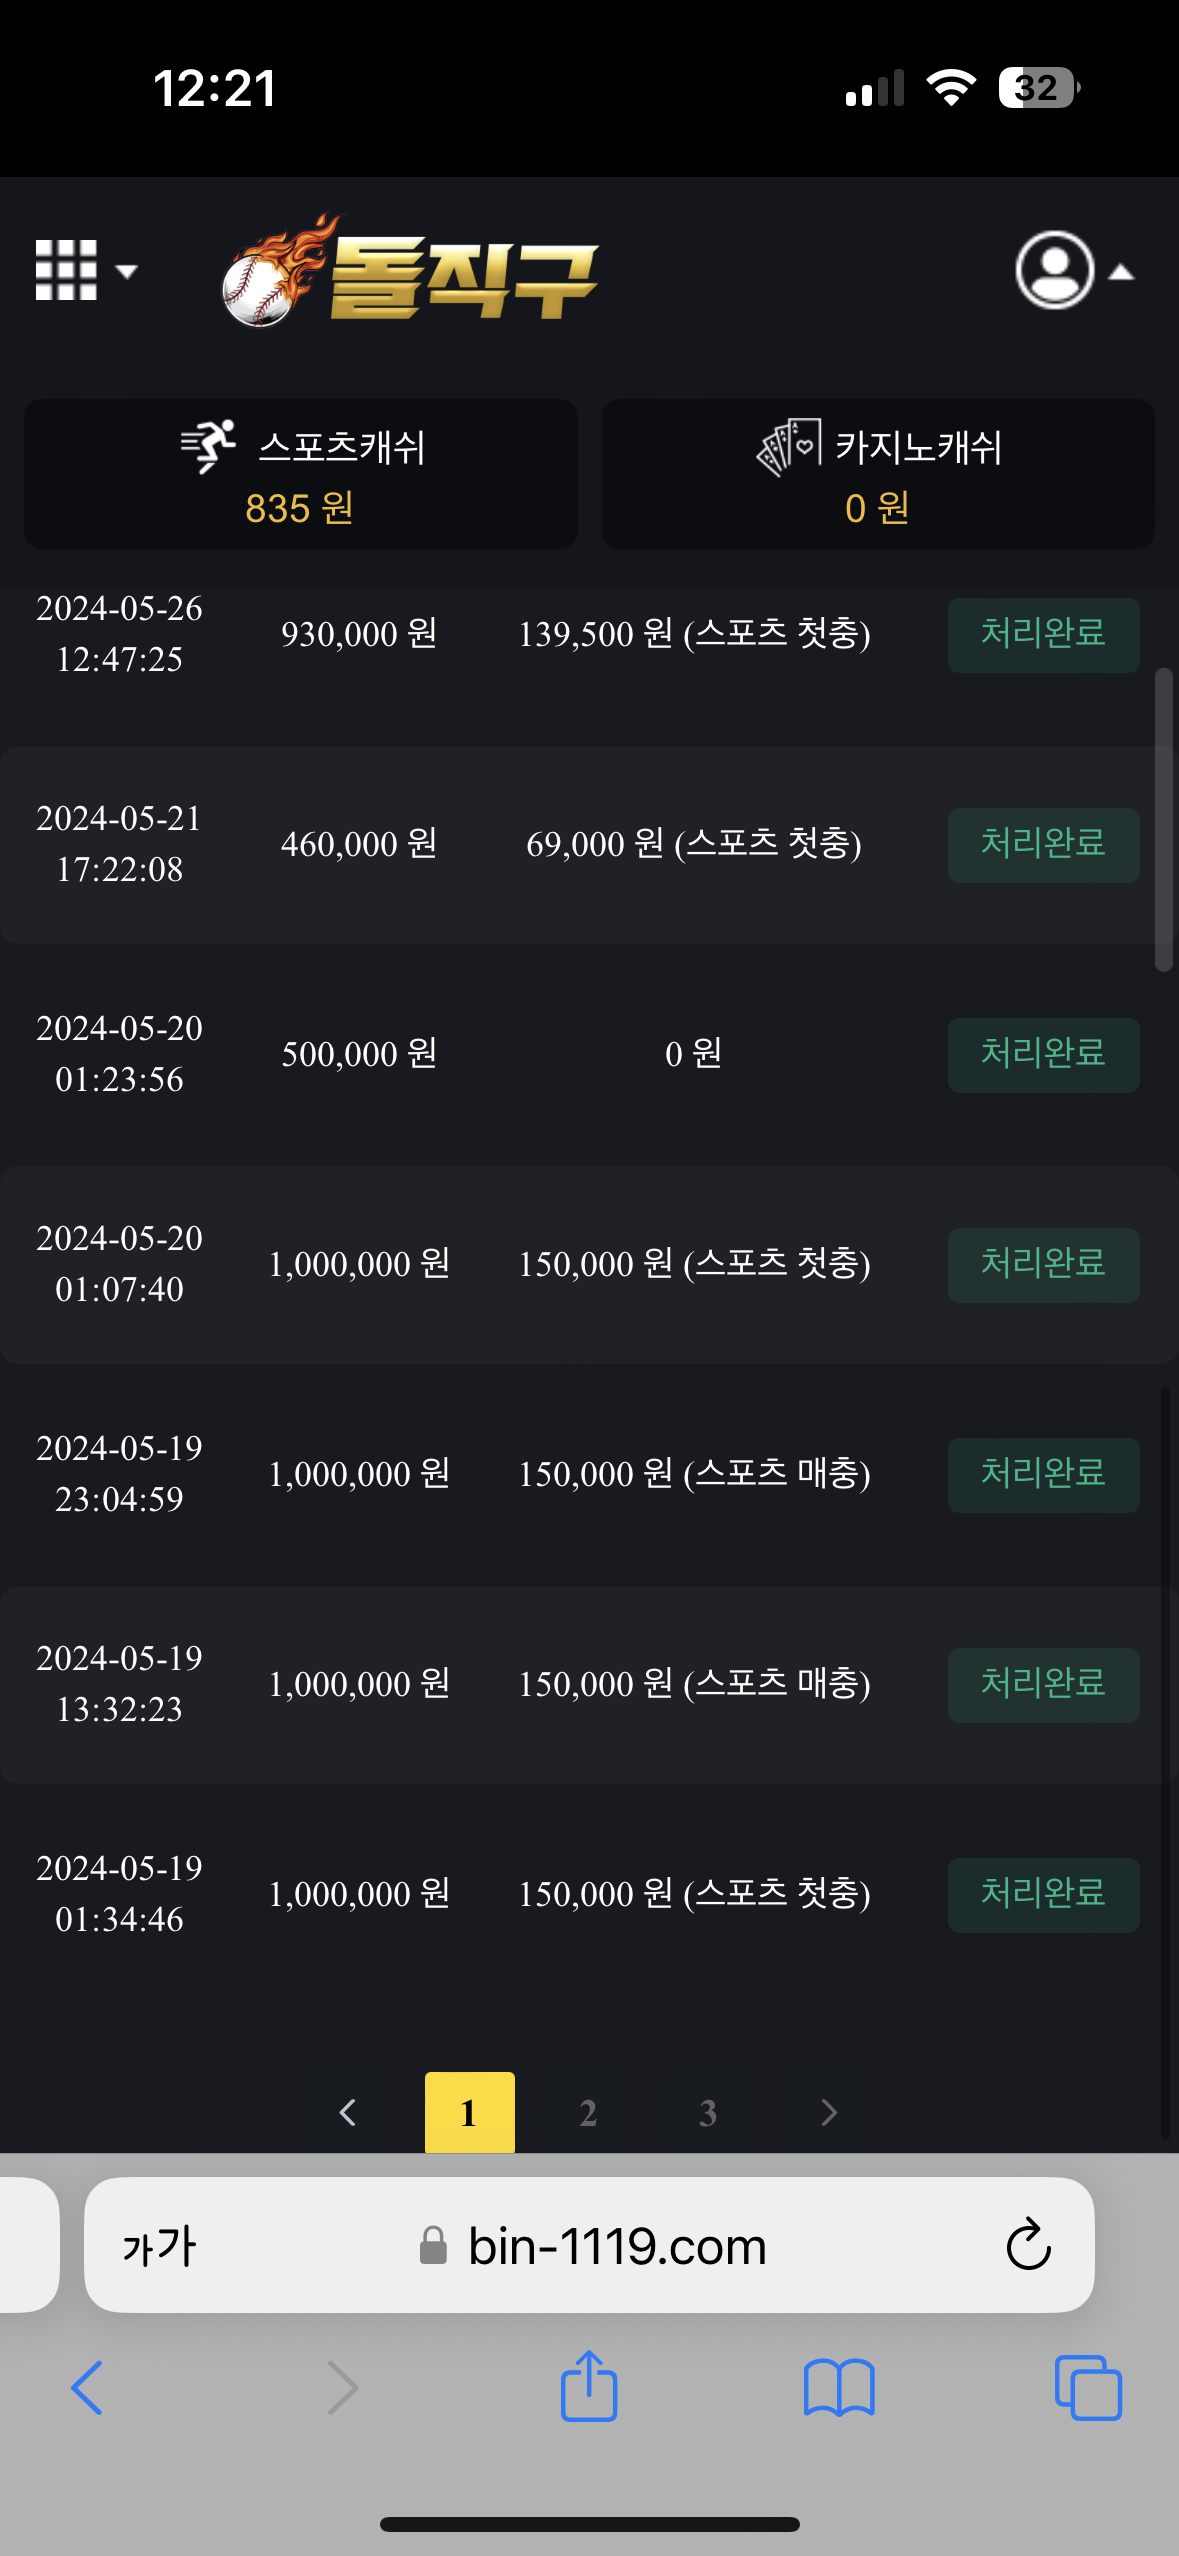Tap the 가가 text size button

coord(160,2246)
